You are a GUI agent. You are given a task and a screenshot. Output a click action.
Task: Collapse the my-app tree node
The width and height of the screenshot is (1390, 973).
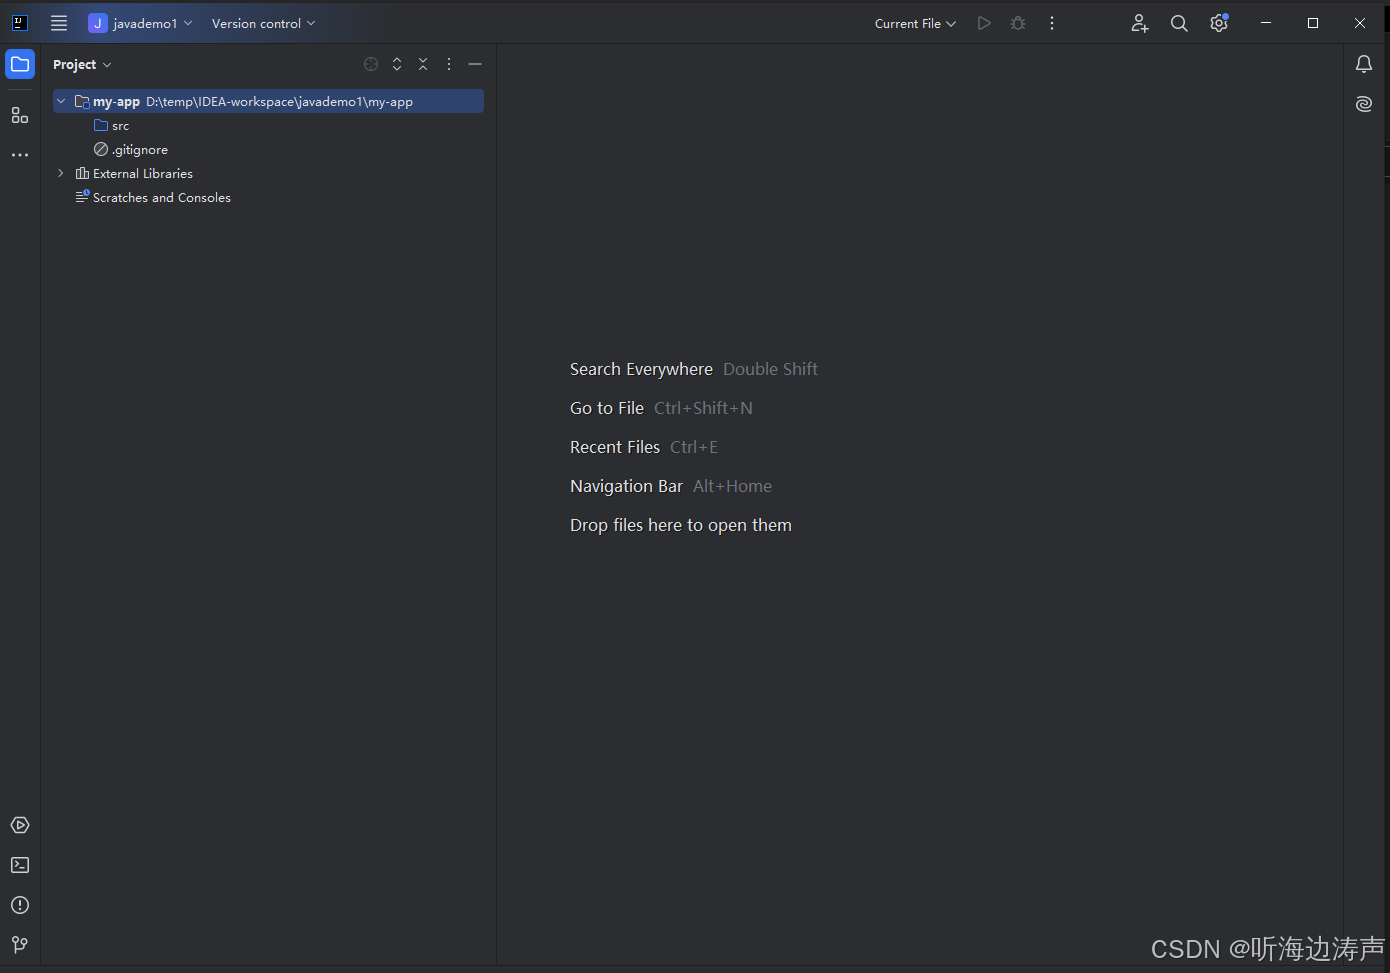pos(61,101)
